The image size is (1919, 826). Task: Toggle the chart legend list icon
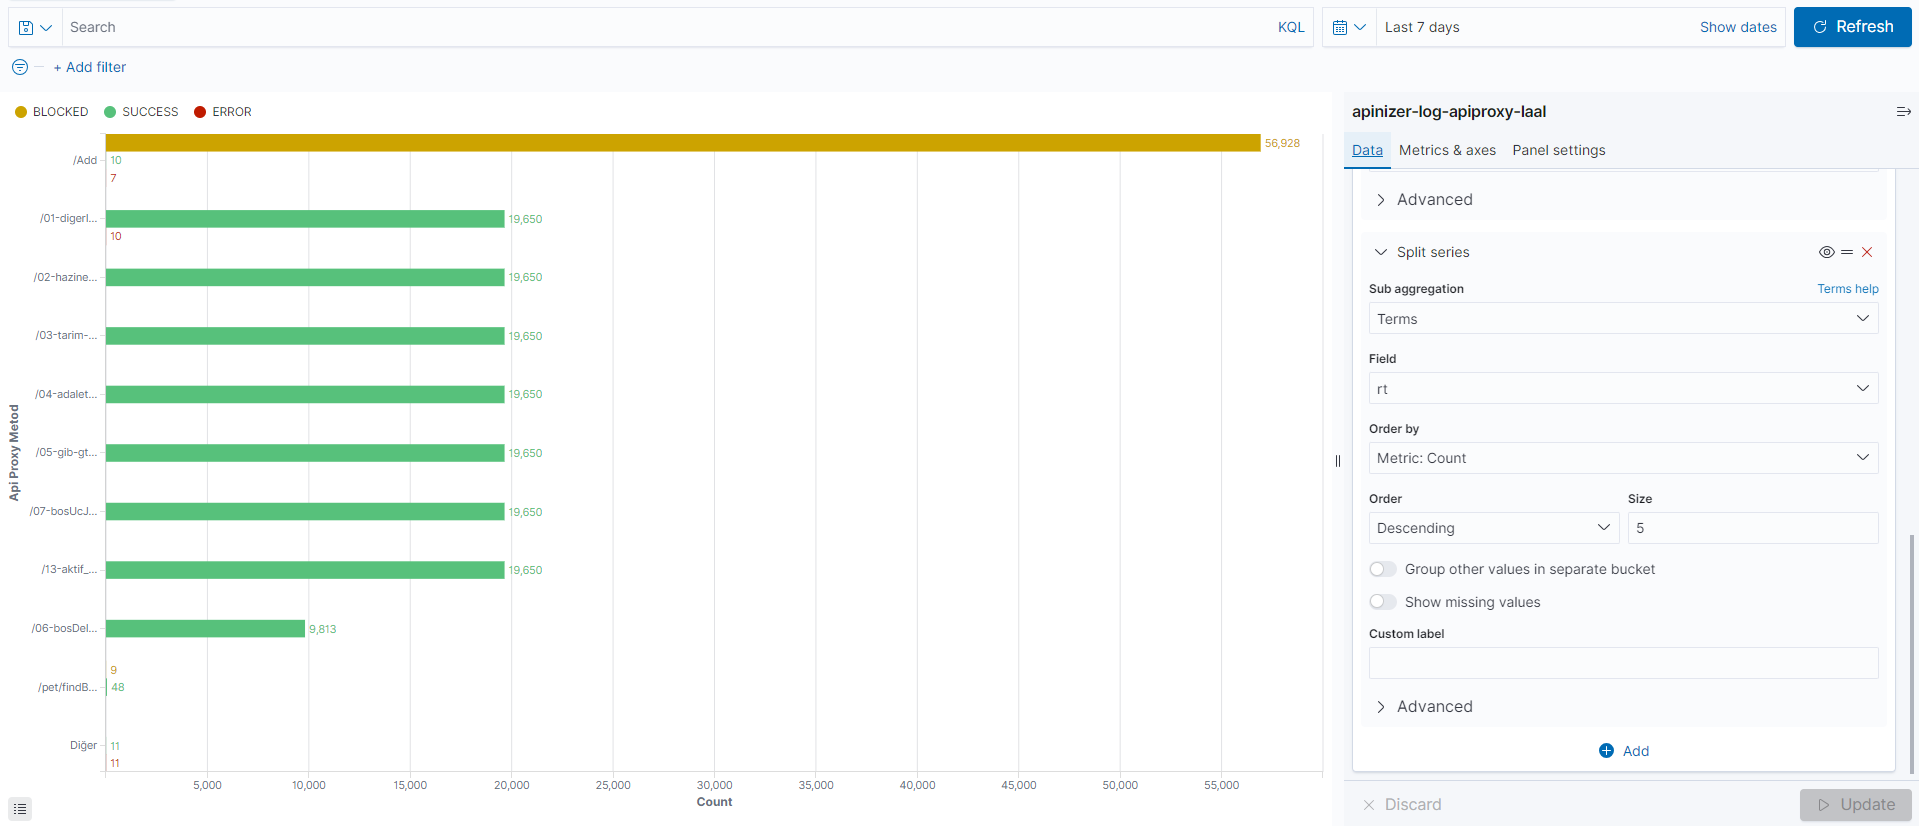click(20, 809)
